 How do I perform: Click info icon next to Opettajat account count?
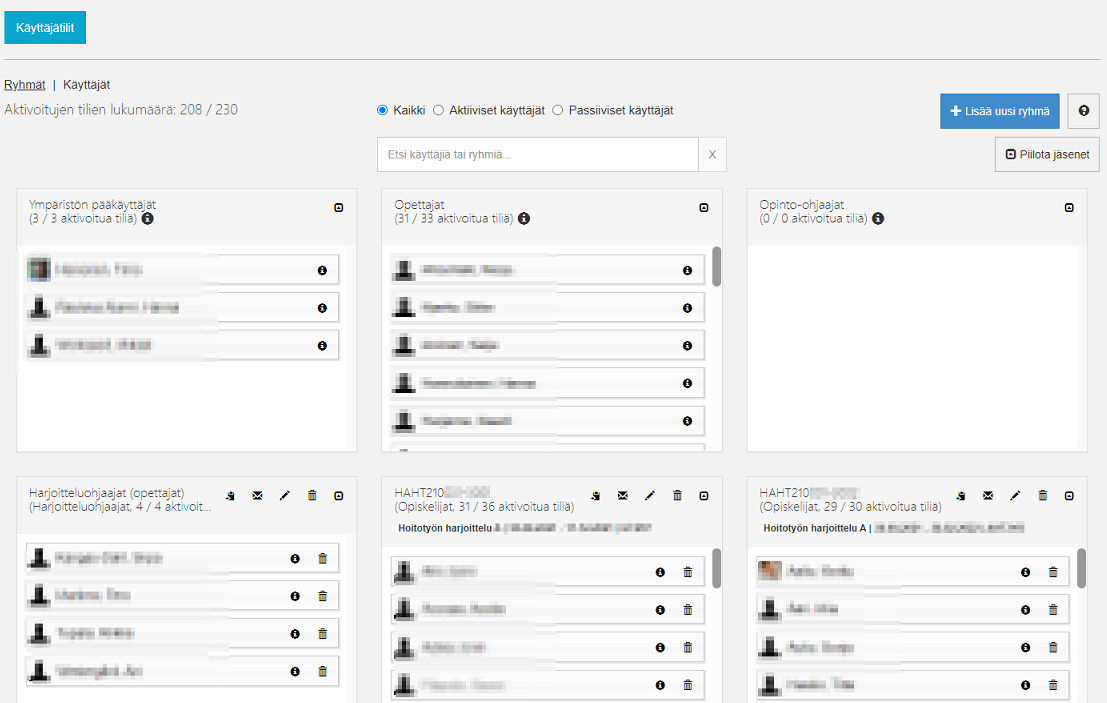pyautogui.click(x=524, y=218)
